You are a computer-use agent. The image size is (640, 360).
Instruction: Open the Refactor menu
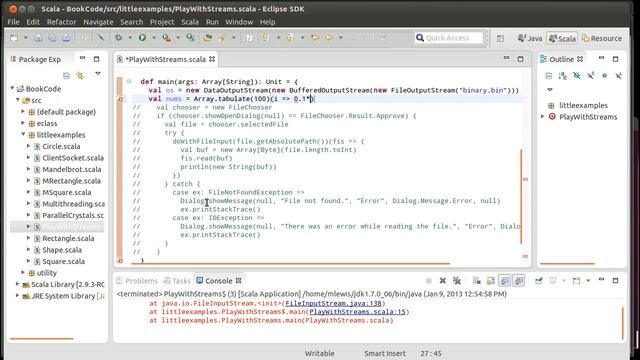(61, 22)
